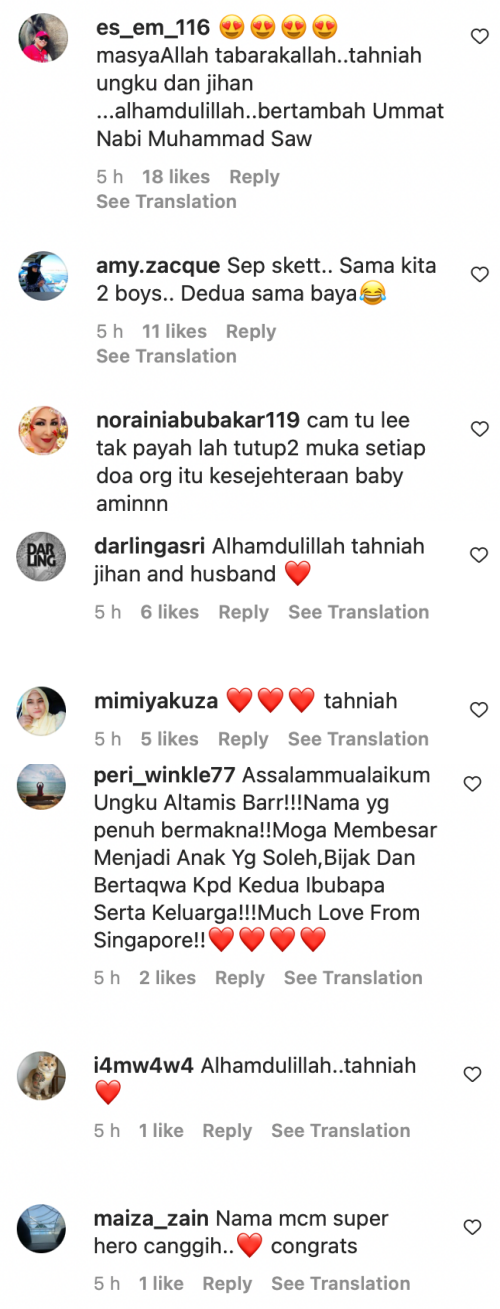See Translation for peri_winkle77's comment
The height and width of the screenshot is (1309, 500).
[x=354, y=978]
